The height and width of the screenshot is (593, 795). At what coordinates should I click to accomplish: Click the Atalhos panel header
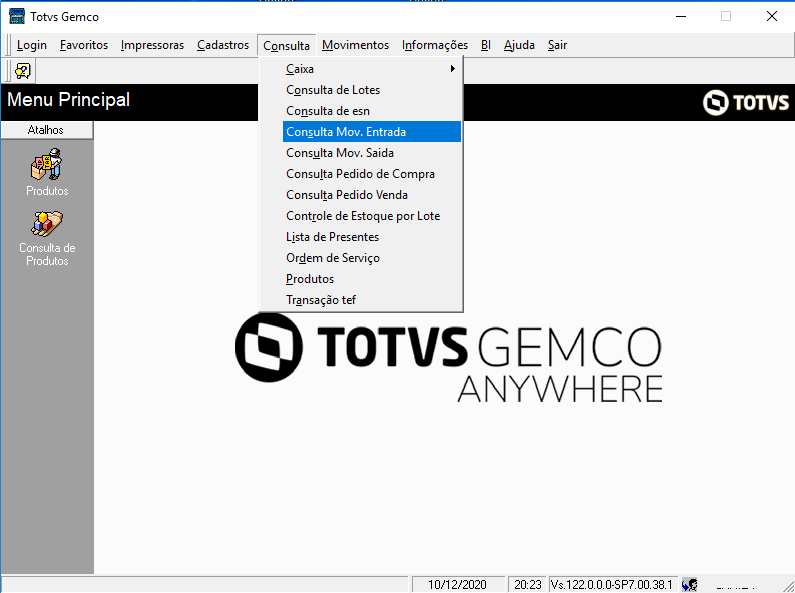(x=47, y=130)
